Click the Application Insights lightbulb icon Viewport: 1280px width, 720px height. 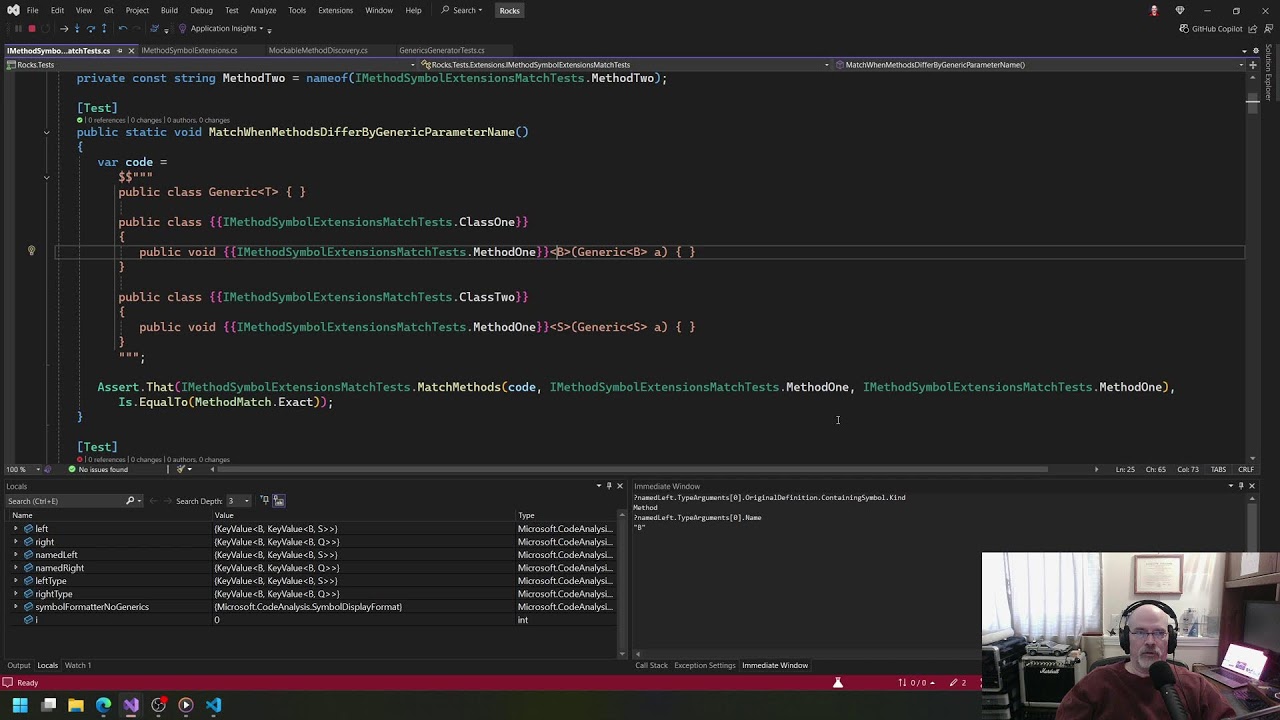(x=182, y=29)
